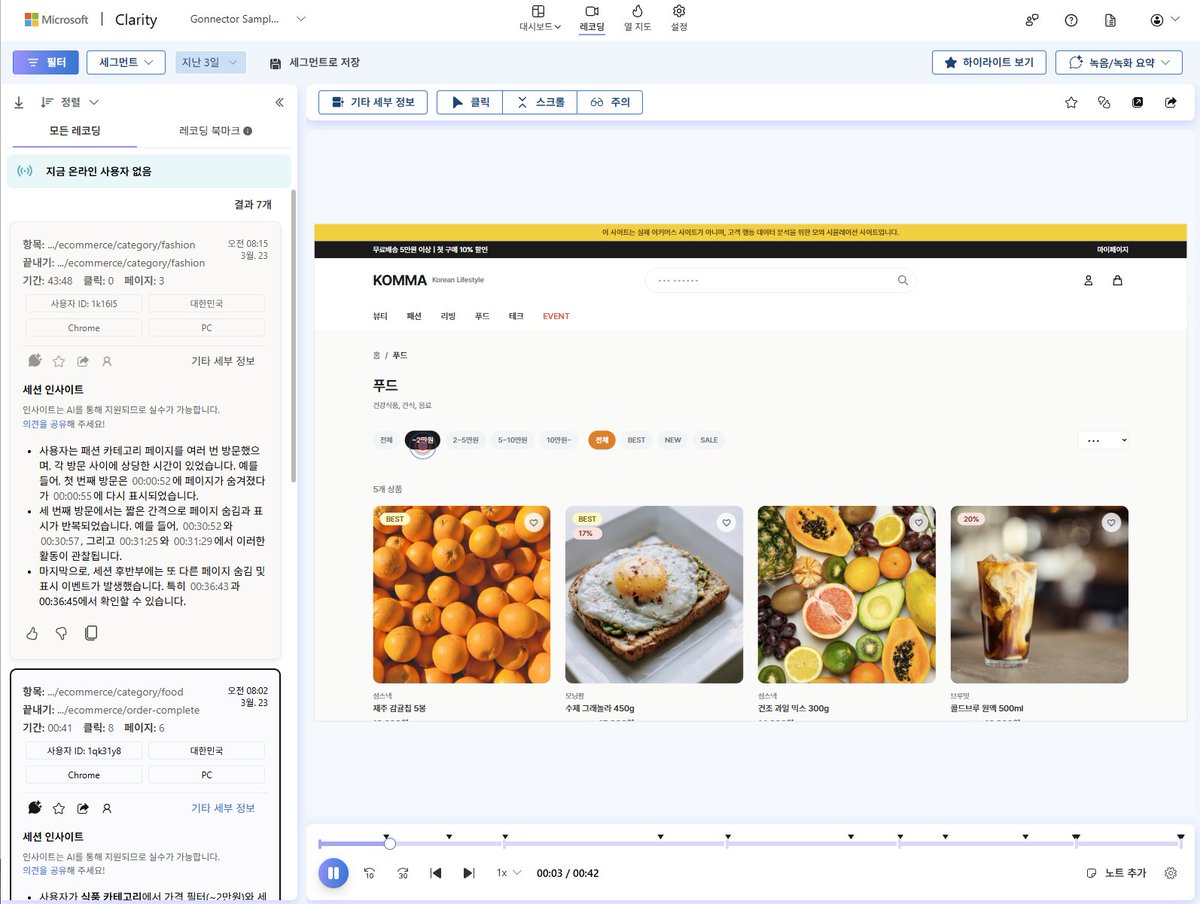Go to previous recording
Image resolution: width=1200 pixels, height=904 pixels.
(x=435, y=873)
